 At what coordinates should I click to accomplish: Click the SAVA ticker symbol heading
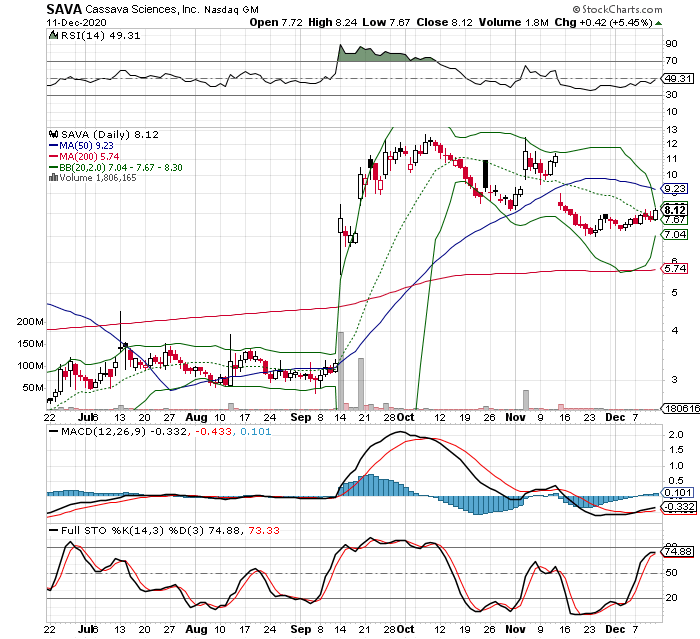click(65, 8)
